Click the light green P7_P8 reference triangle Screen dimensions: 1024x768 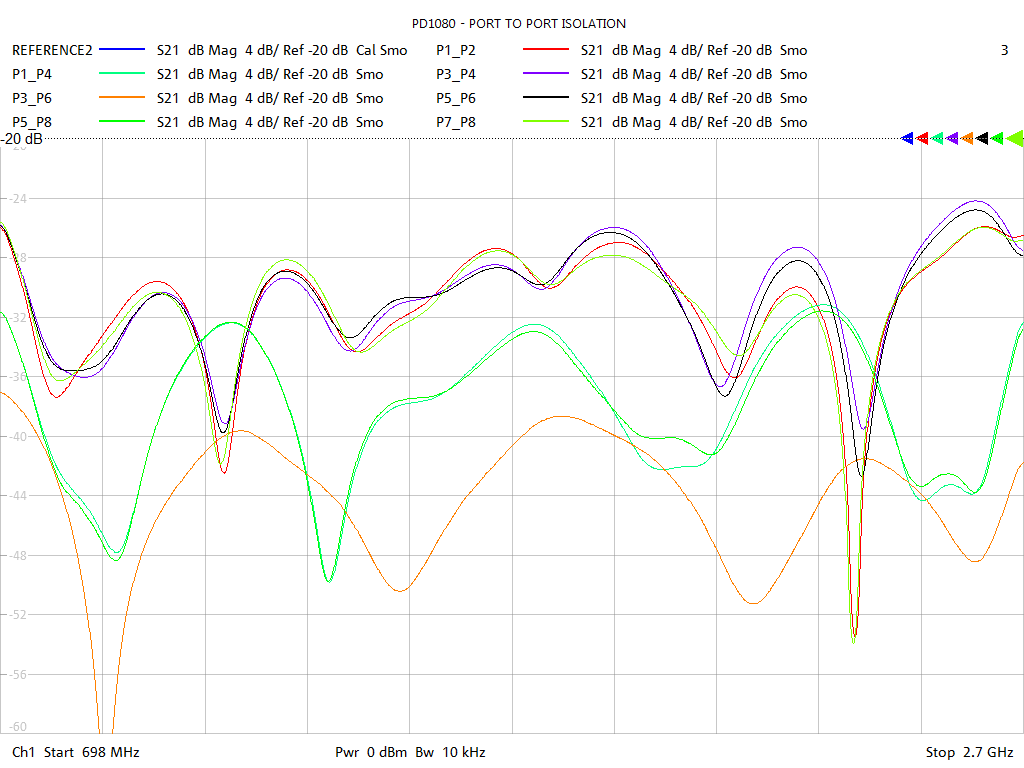pos(1014,138)
